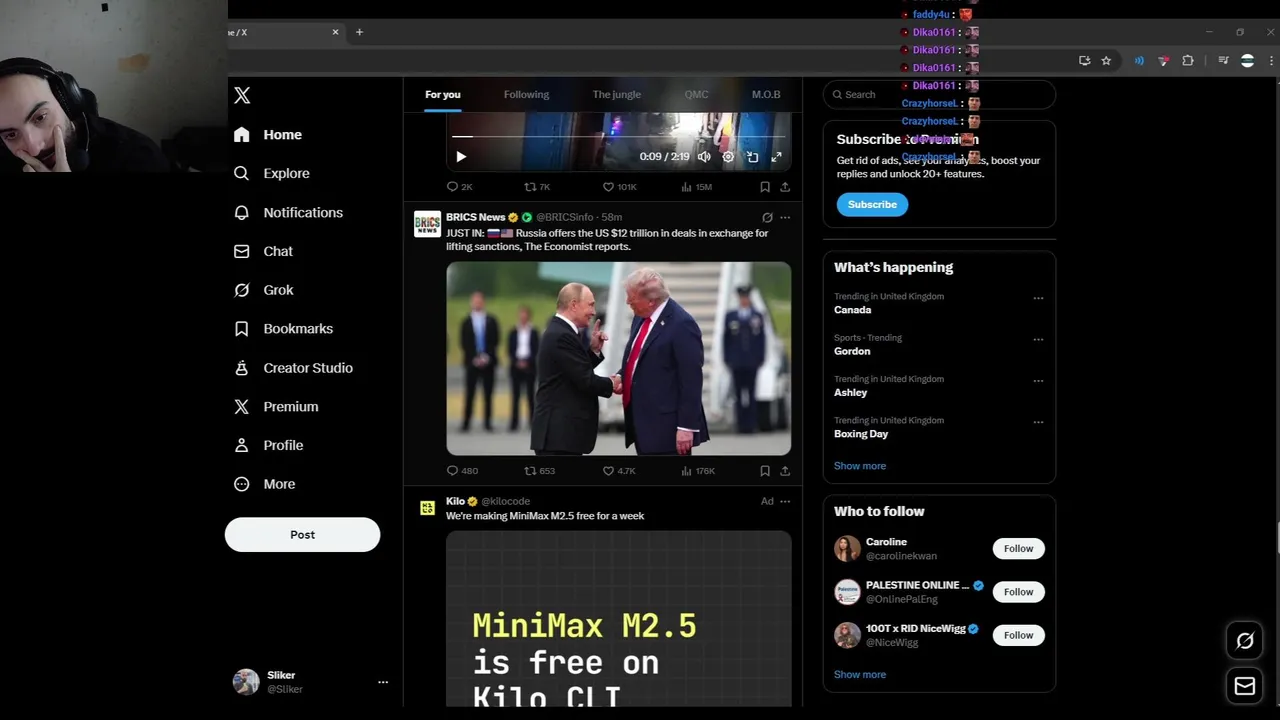
Task: Bookmark the BRICS News post
Action: coord(765,471)
